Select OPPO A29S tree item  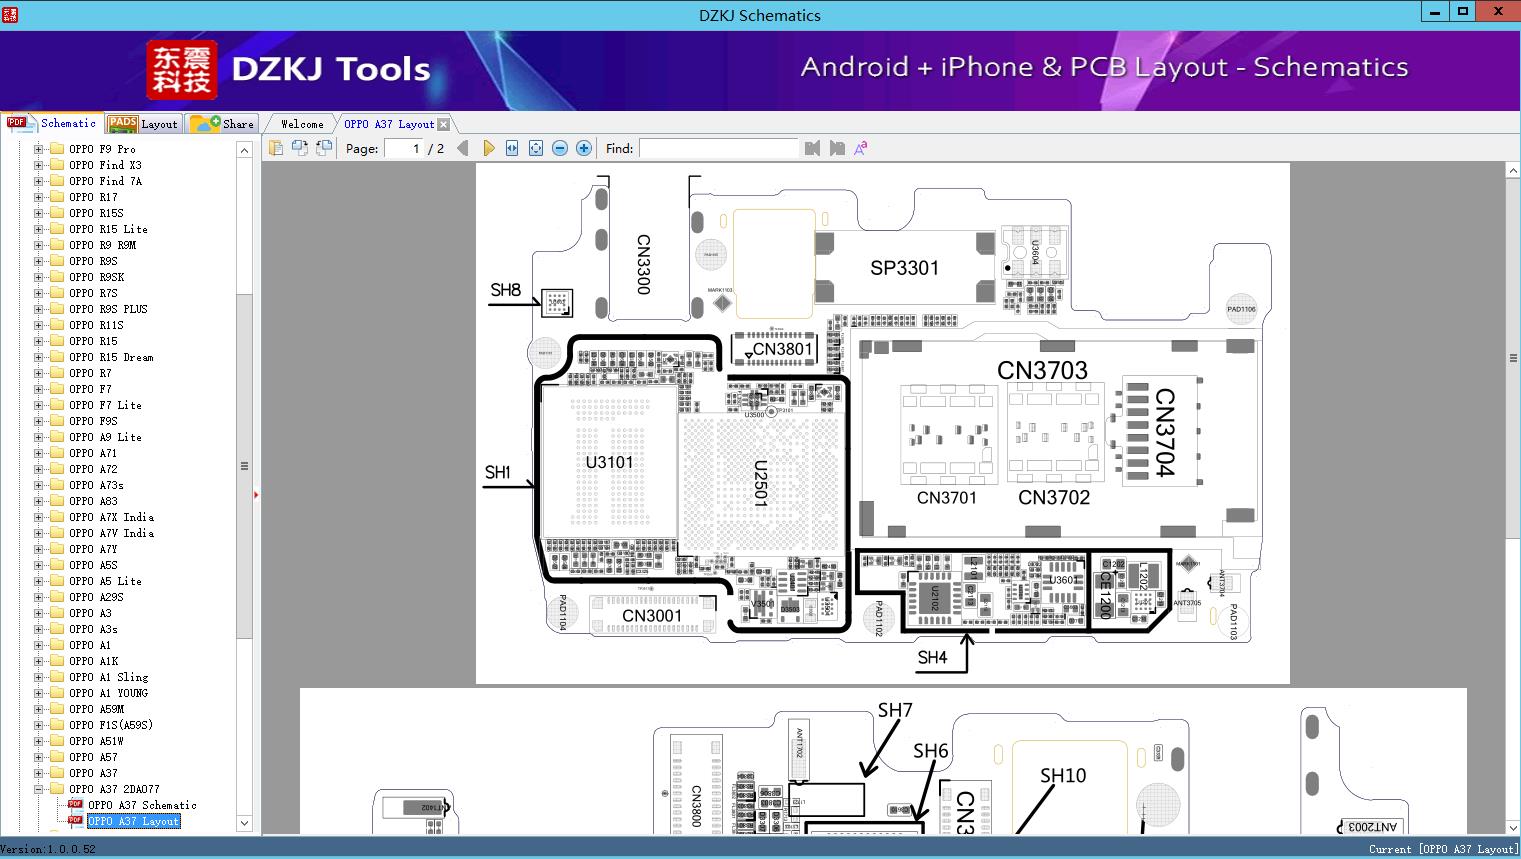(x=96, y=597)
